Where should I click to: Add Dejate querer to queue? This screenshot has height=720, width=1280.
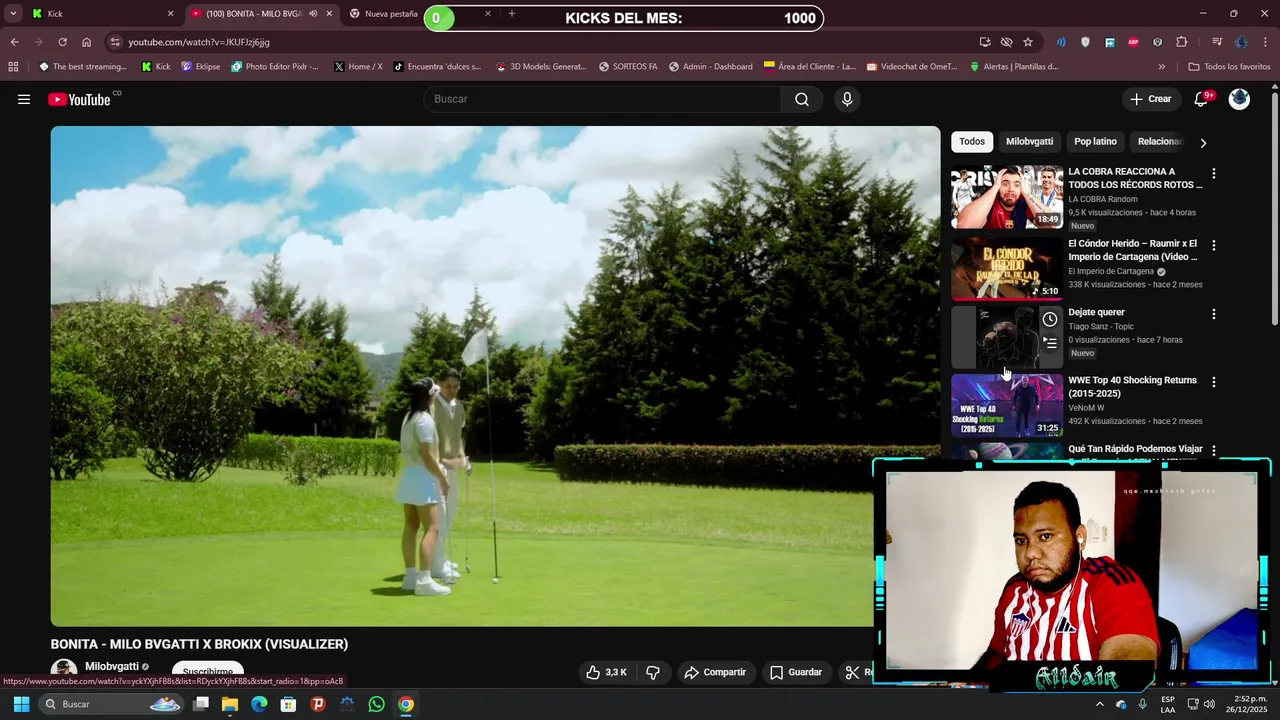click(x=1050, y=343)
